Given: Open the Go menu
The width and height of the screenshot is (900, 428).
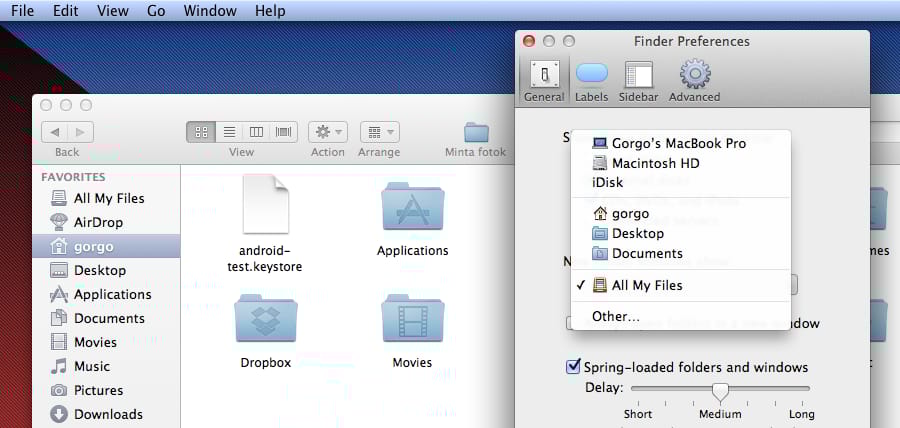Looking at the screenshot, I should (x=156, y=11).
